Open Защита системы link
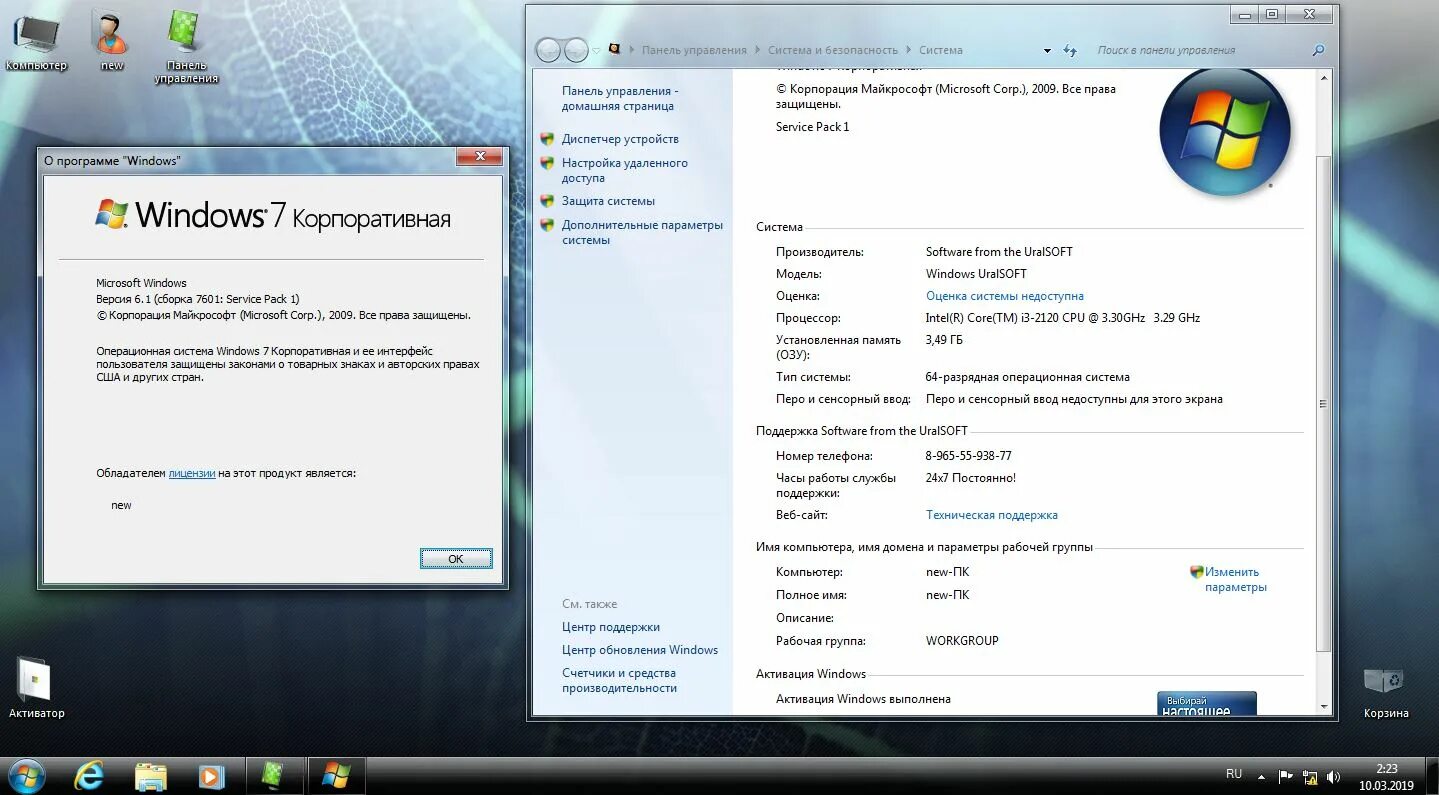Screen dimensions: 1439x795 click(x=608, y=201)
